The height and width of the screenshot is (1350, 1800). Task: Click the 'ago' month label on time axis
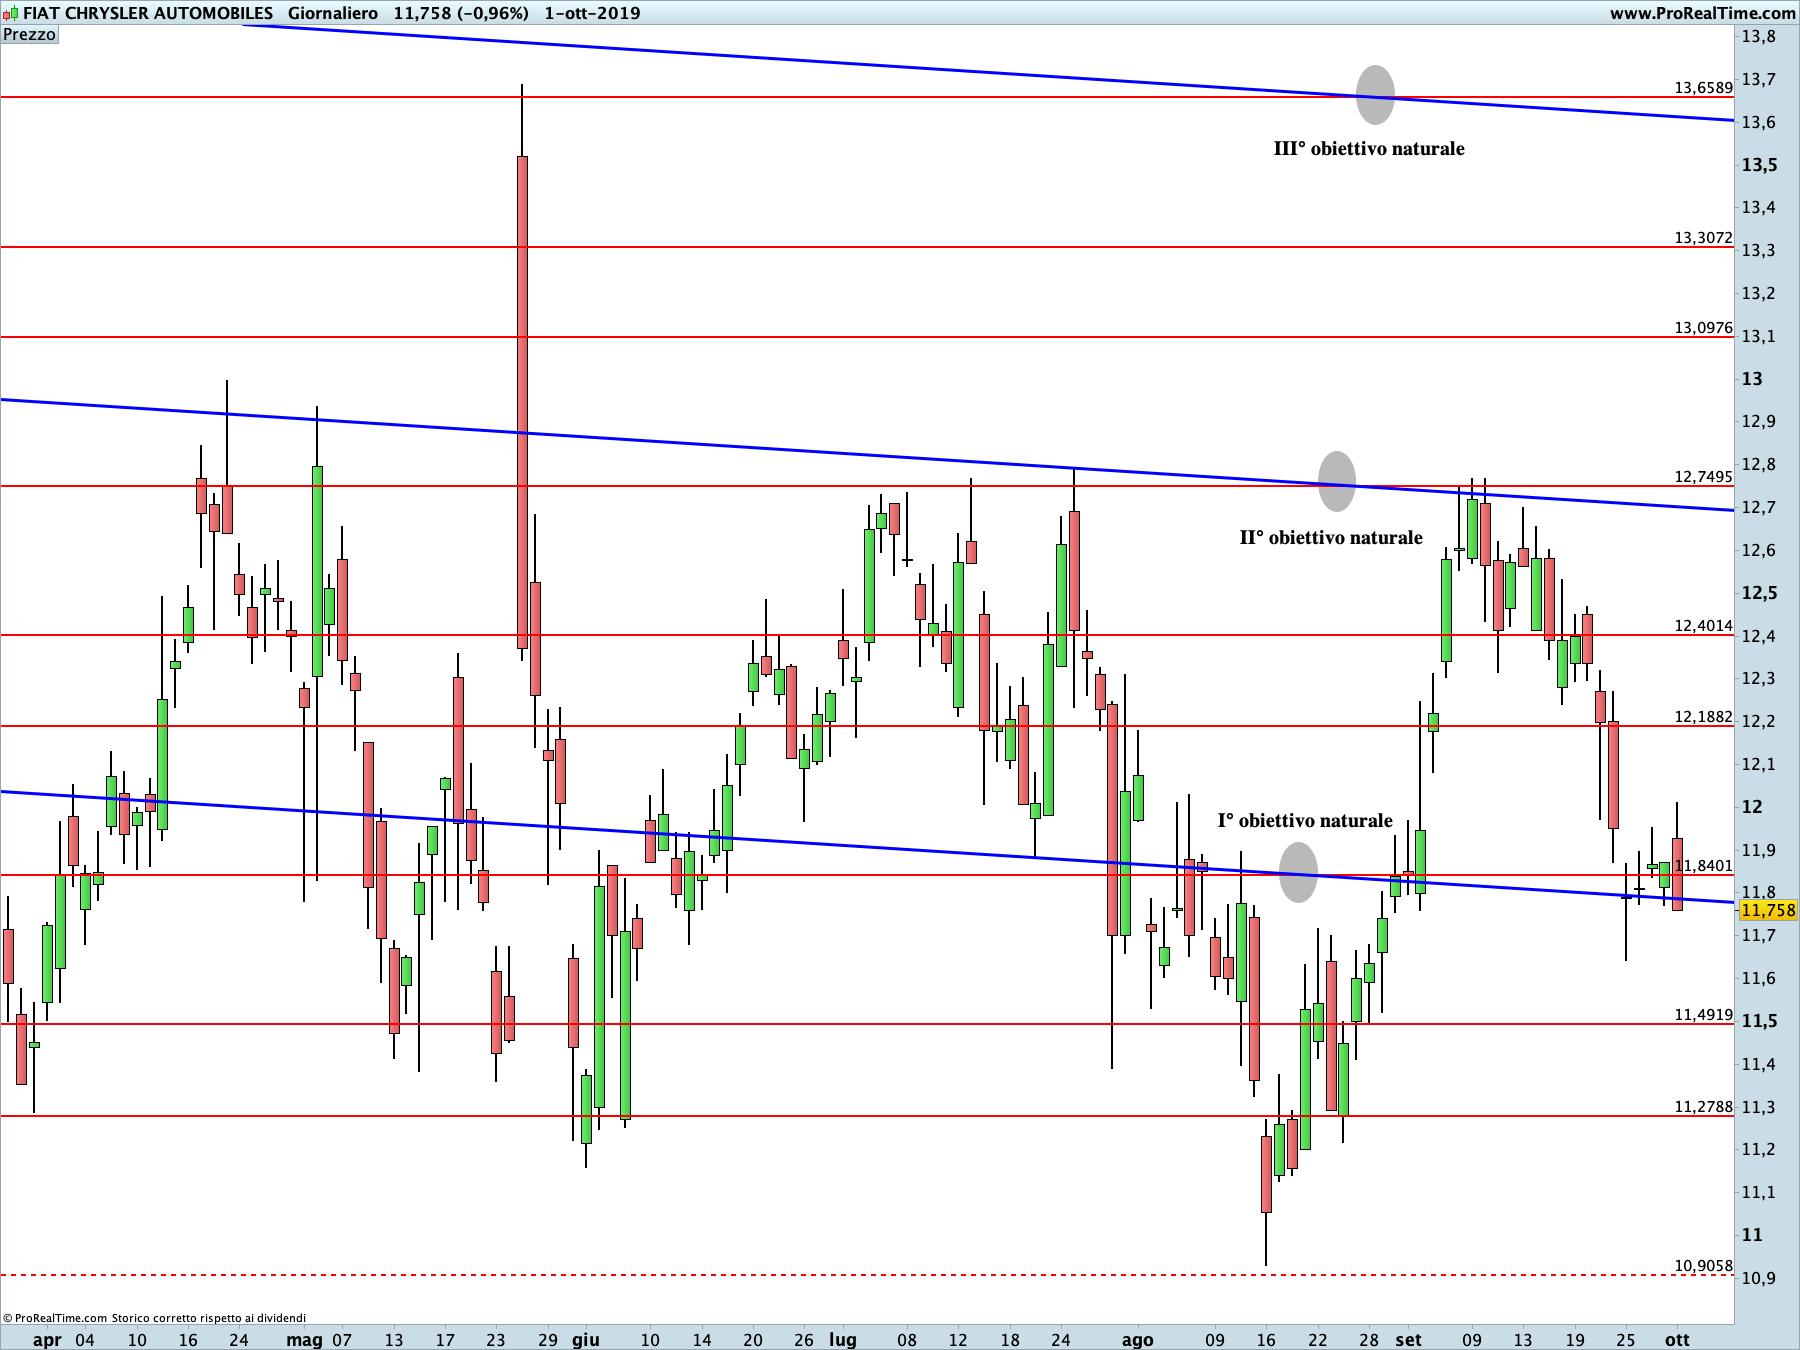[1138, 1340]
